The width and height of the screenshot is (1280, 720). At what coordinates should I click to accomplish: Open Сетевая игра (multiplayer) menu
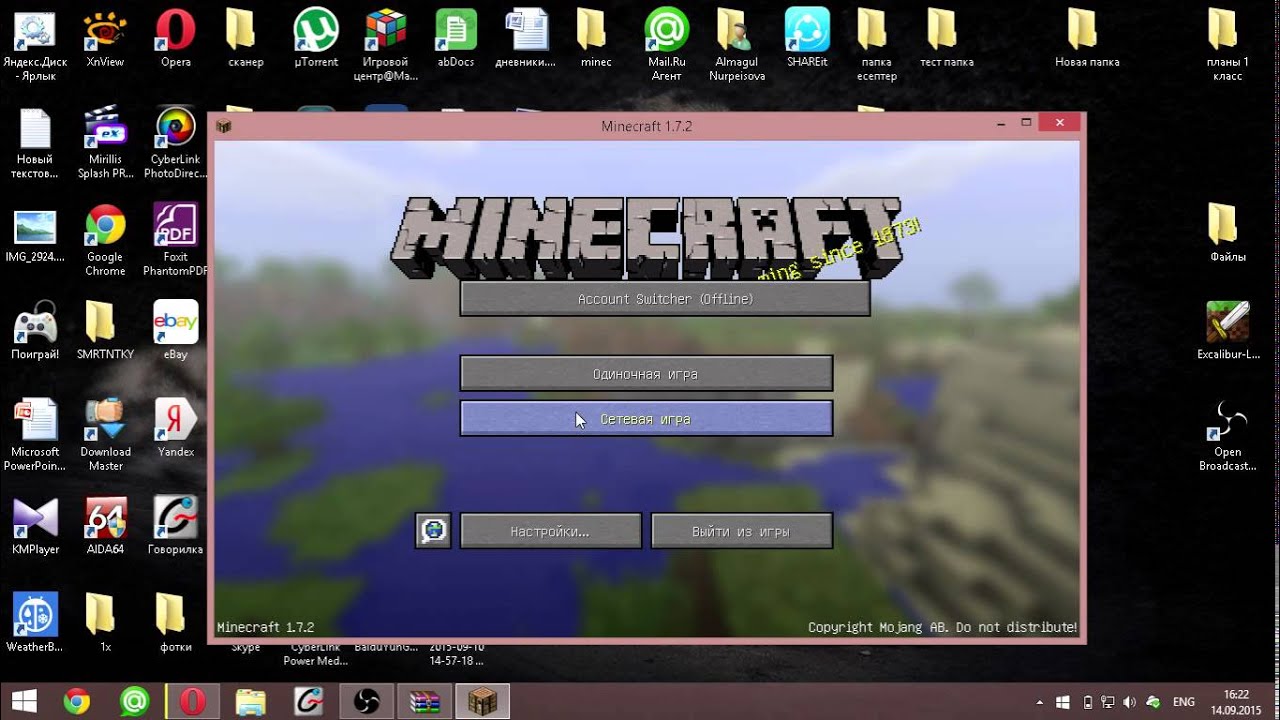click(x=646, y=418)
